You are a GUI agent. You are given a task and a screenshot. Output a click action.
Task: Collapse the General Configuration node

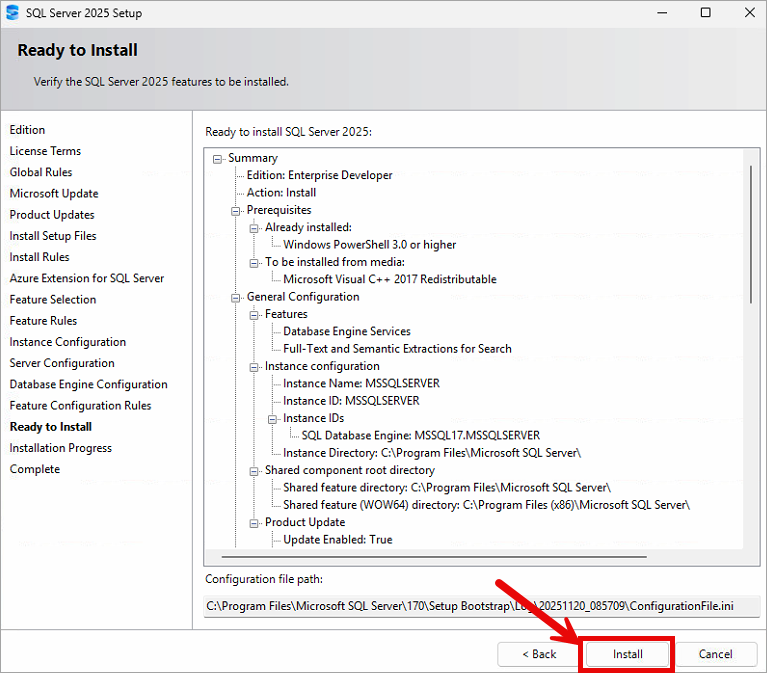tap(237, 297)
